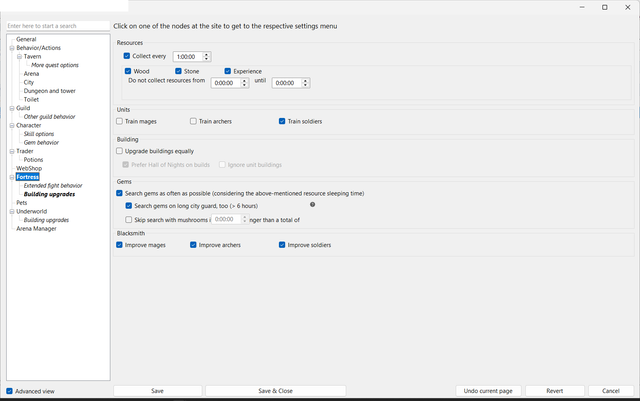Click the Cancel button
640x401 pixels.
(x=611, y=391)
